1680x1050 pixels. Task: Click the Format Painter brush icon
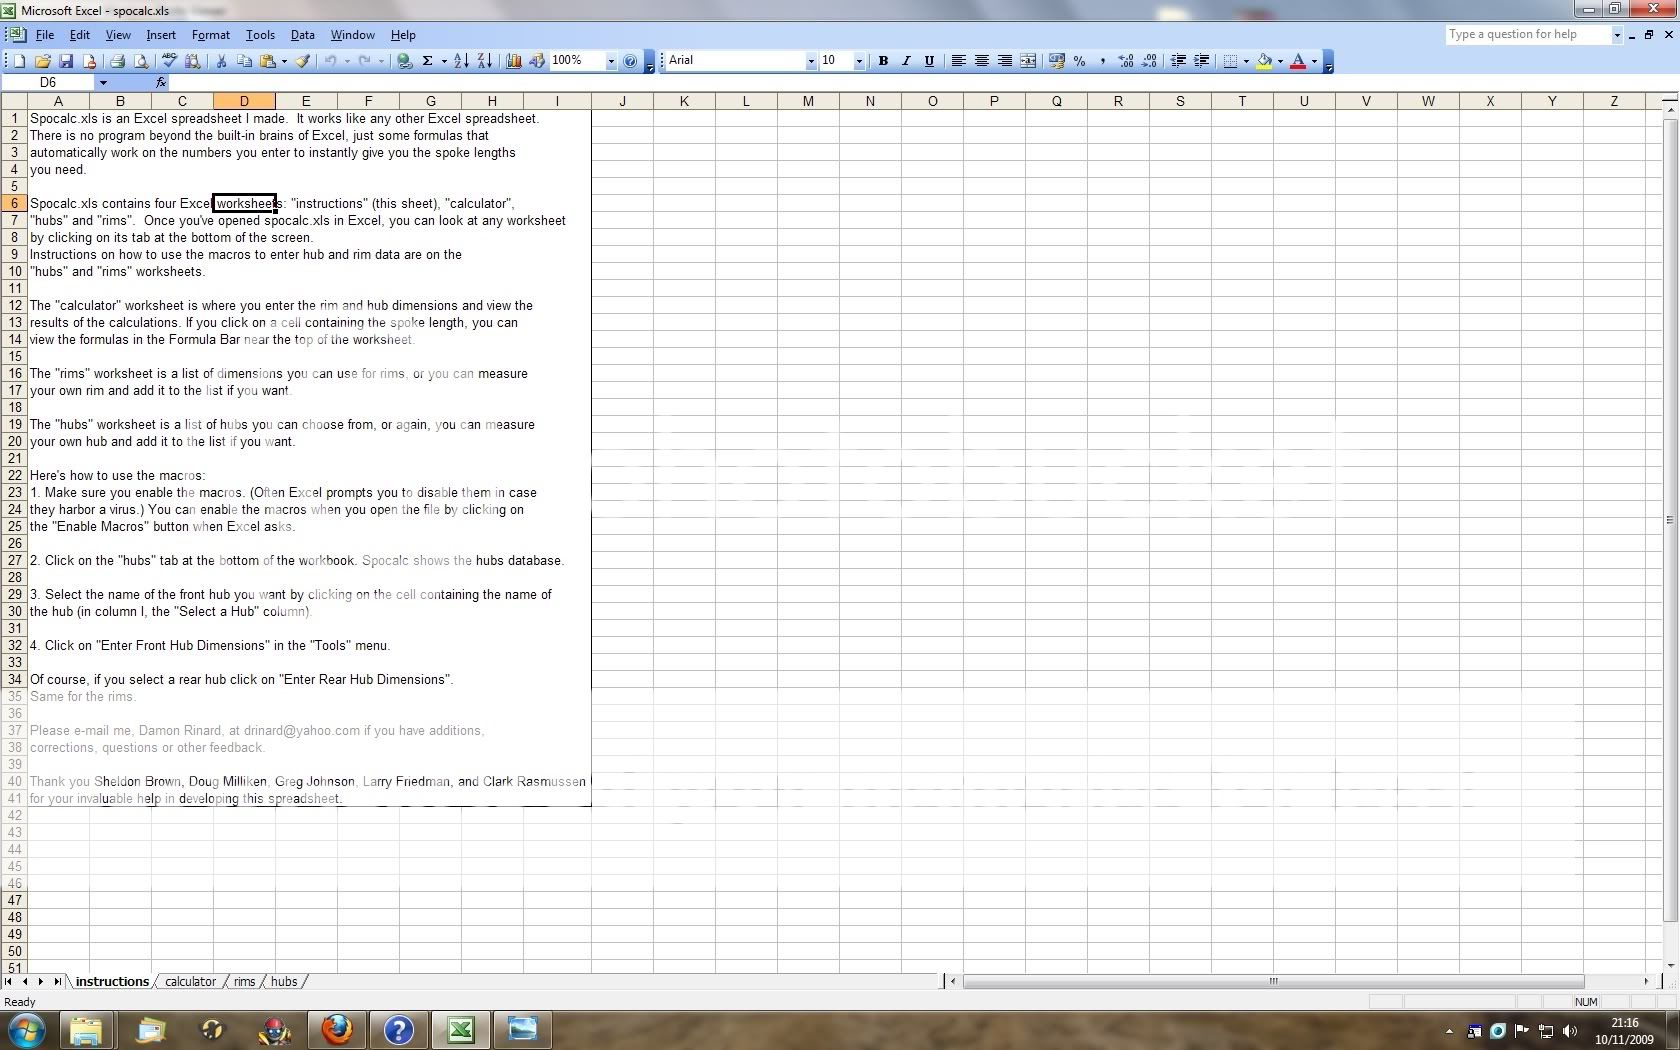[x=302, y=61]
